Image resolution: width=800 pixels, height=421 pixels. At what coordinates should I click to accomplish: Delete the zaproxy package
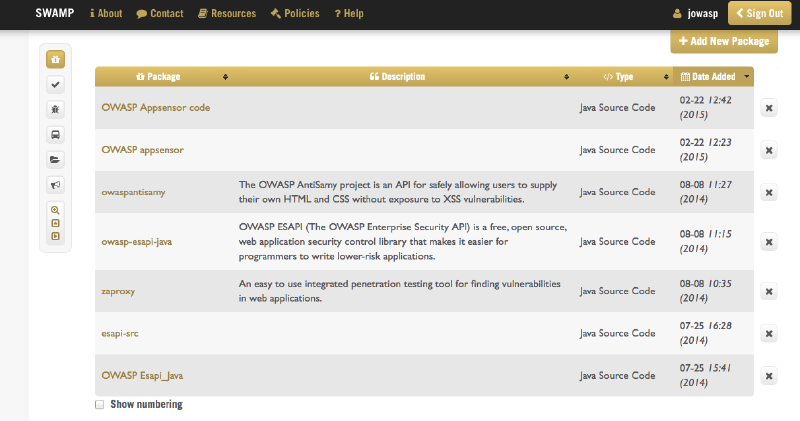point(769,291)
